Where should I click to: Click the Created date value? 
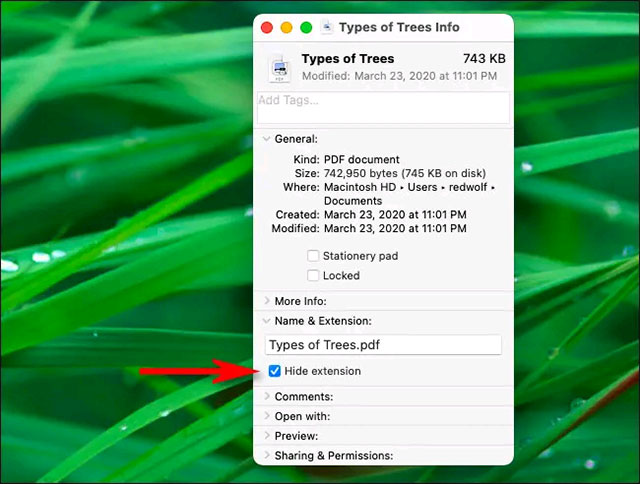click(395, 215)
